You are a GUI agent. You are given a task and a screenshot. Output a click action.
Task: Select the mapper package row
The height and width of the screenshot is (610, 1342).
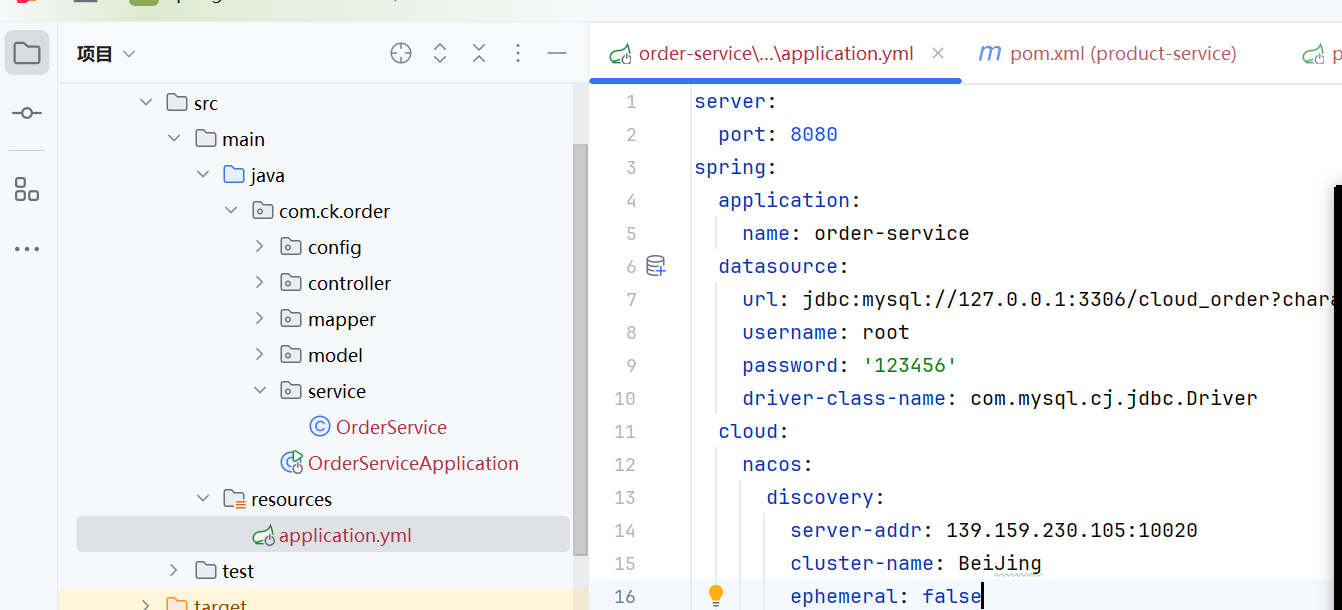tap(323, 319)
